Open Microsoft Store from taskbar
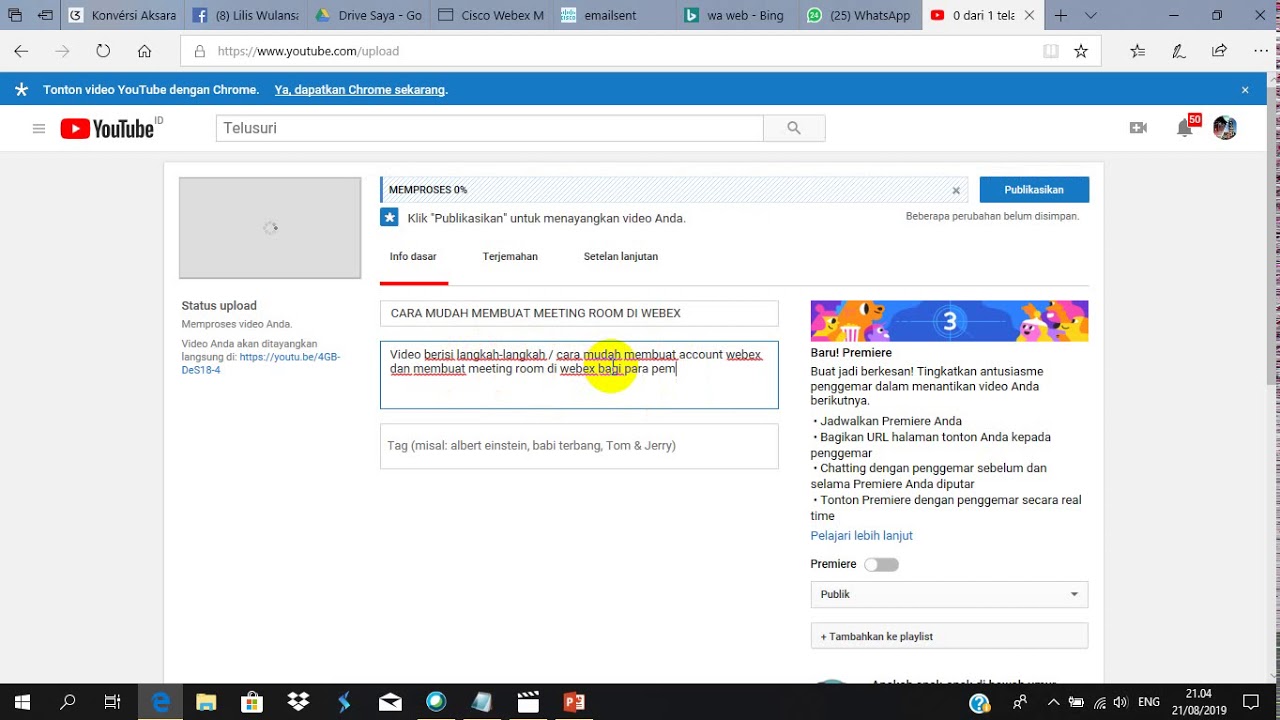This screenshot has height=720, width=1280. click(x=252, y=702)
